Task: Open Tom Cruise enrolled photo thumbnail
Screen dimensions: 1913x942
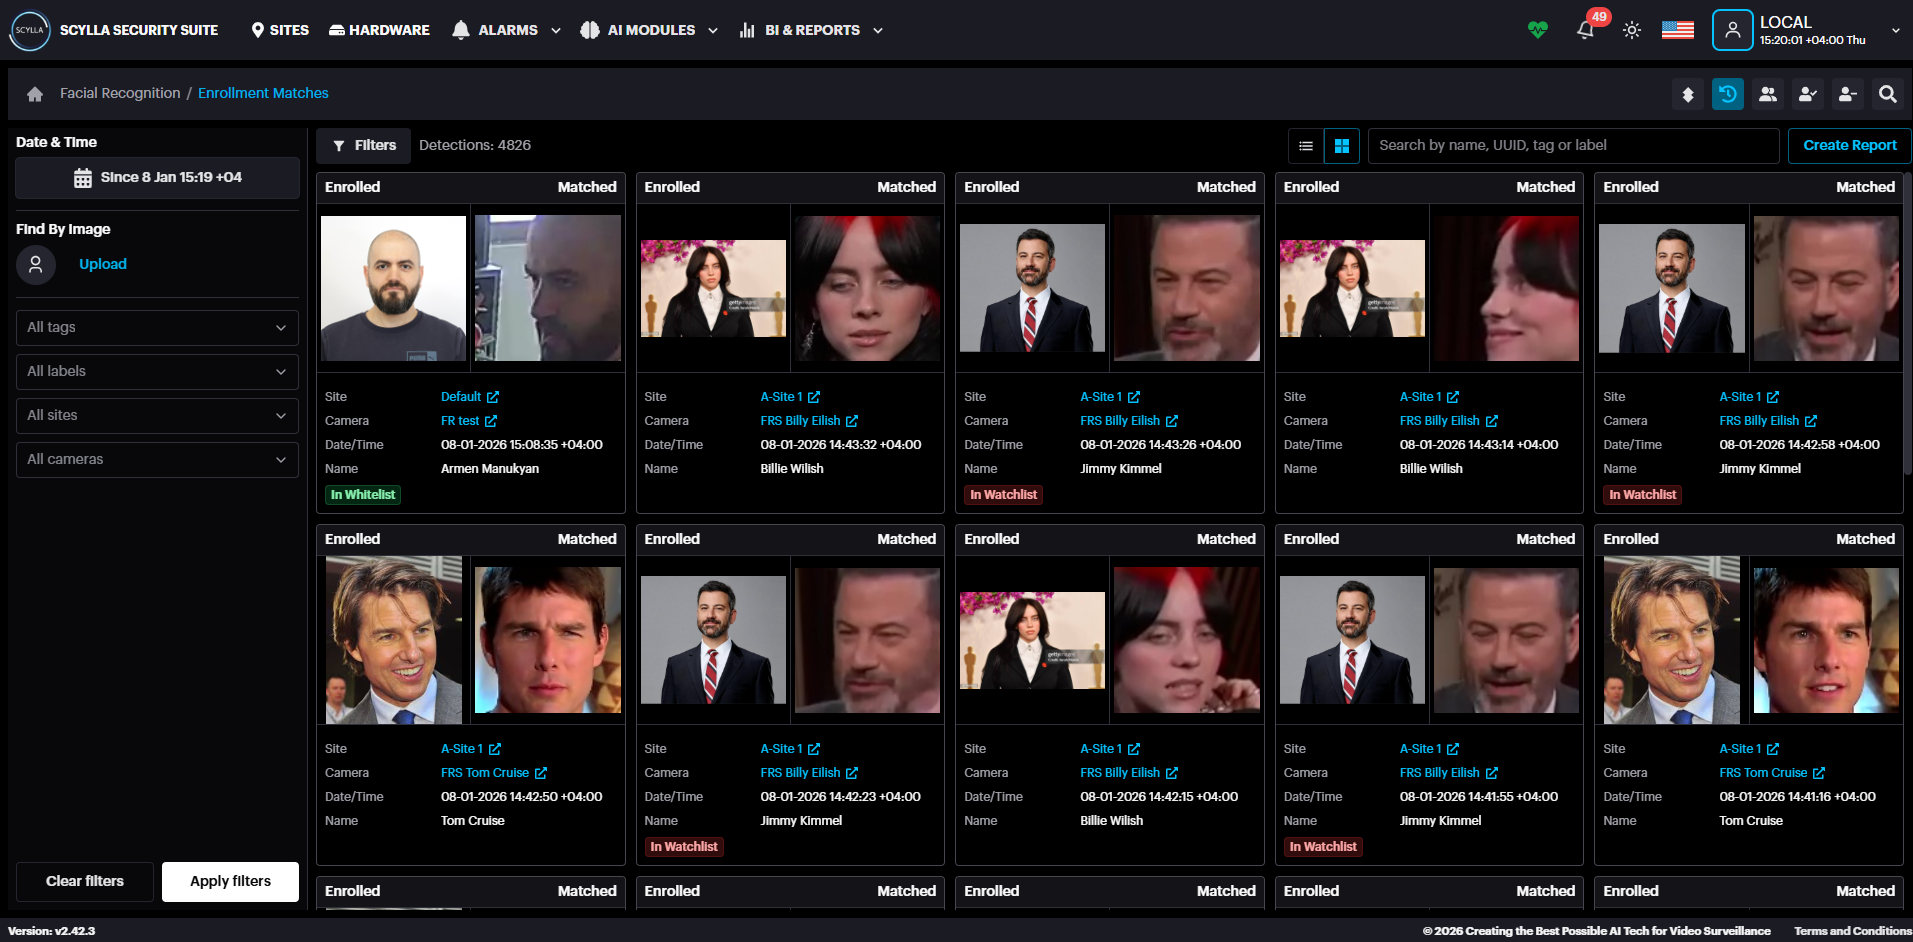Action: 393,640
